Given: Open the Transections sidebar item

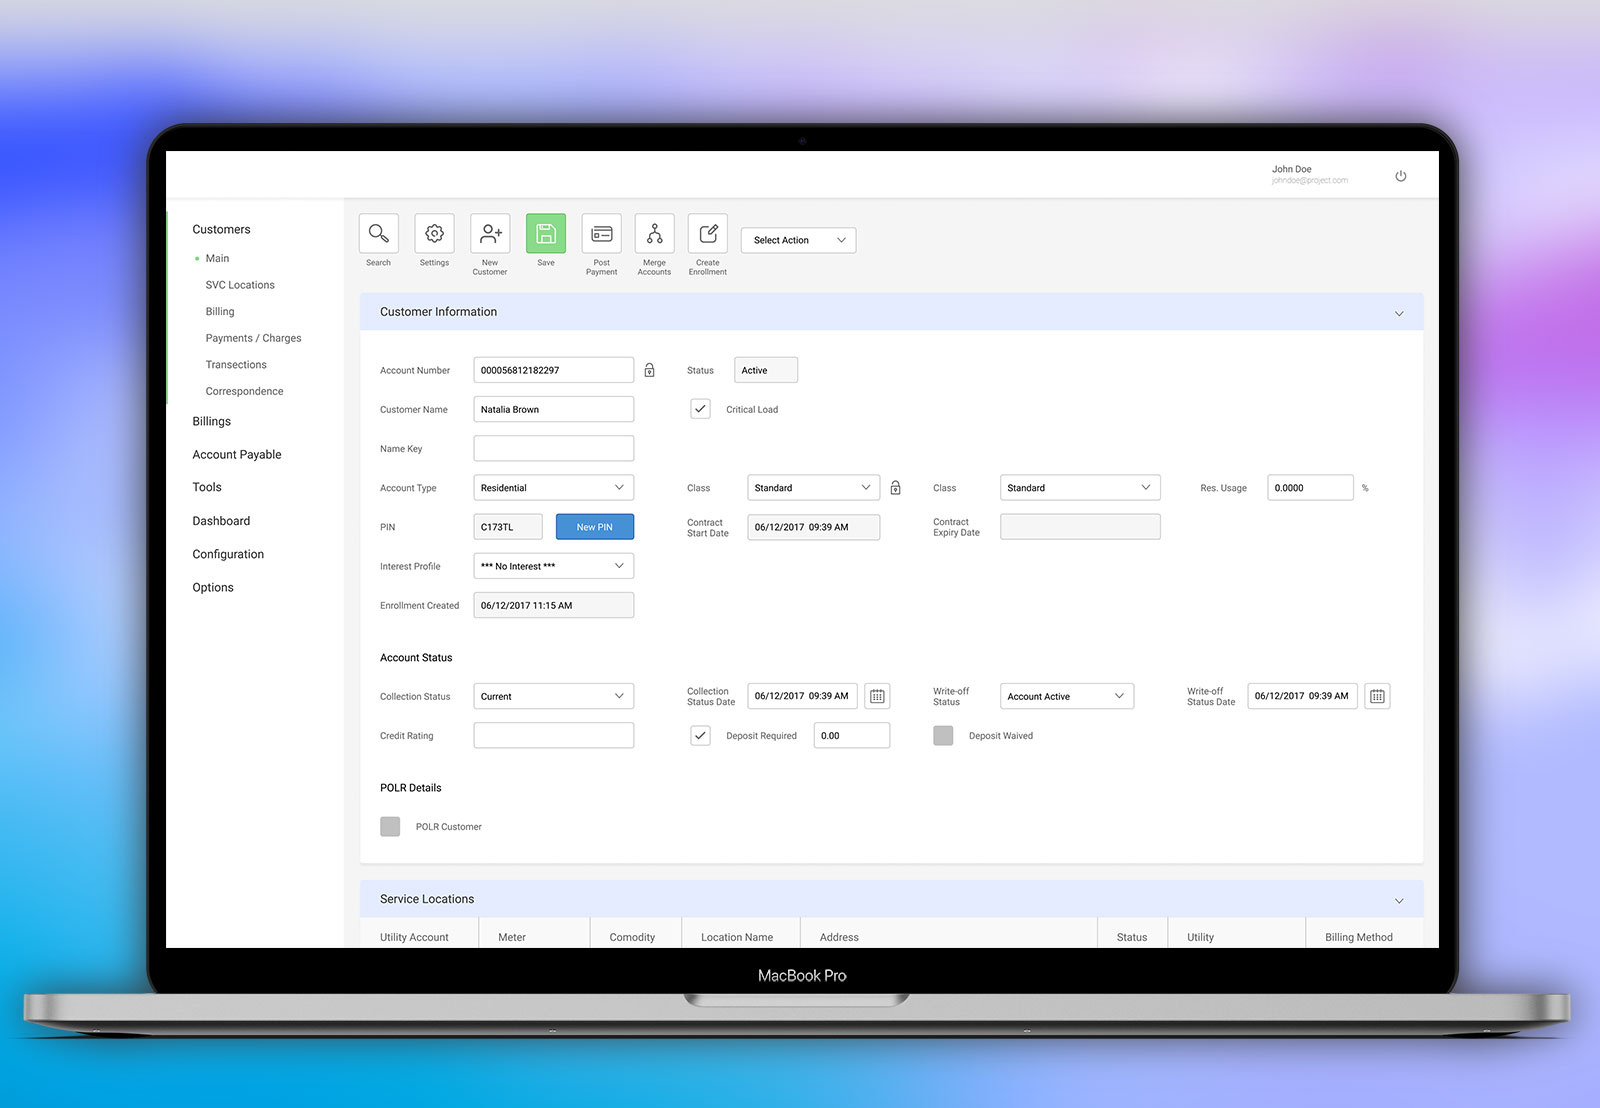Looking at the screenshot, I should [x=236, y=364].
